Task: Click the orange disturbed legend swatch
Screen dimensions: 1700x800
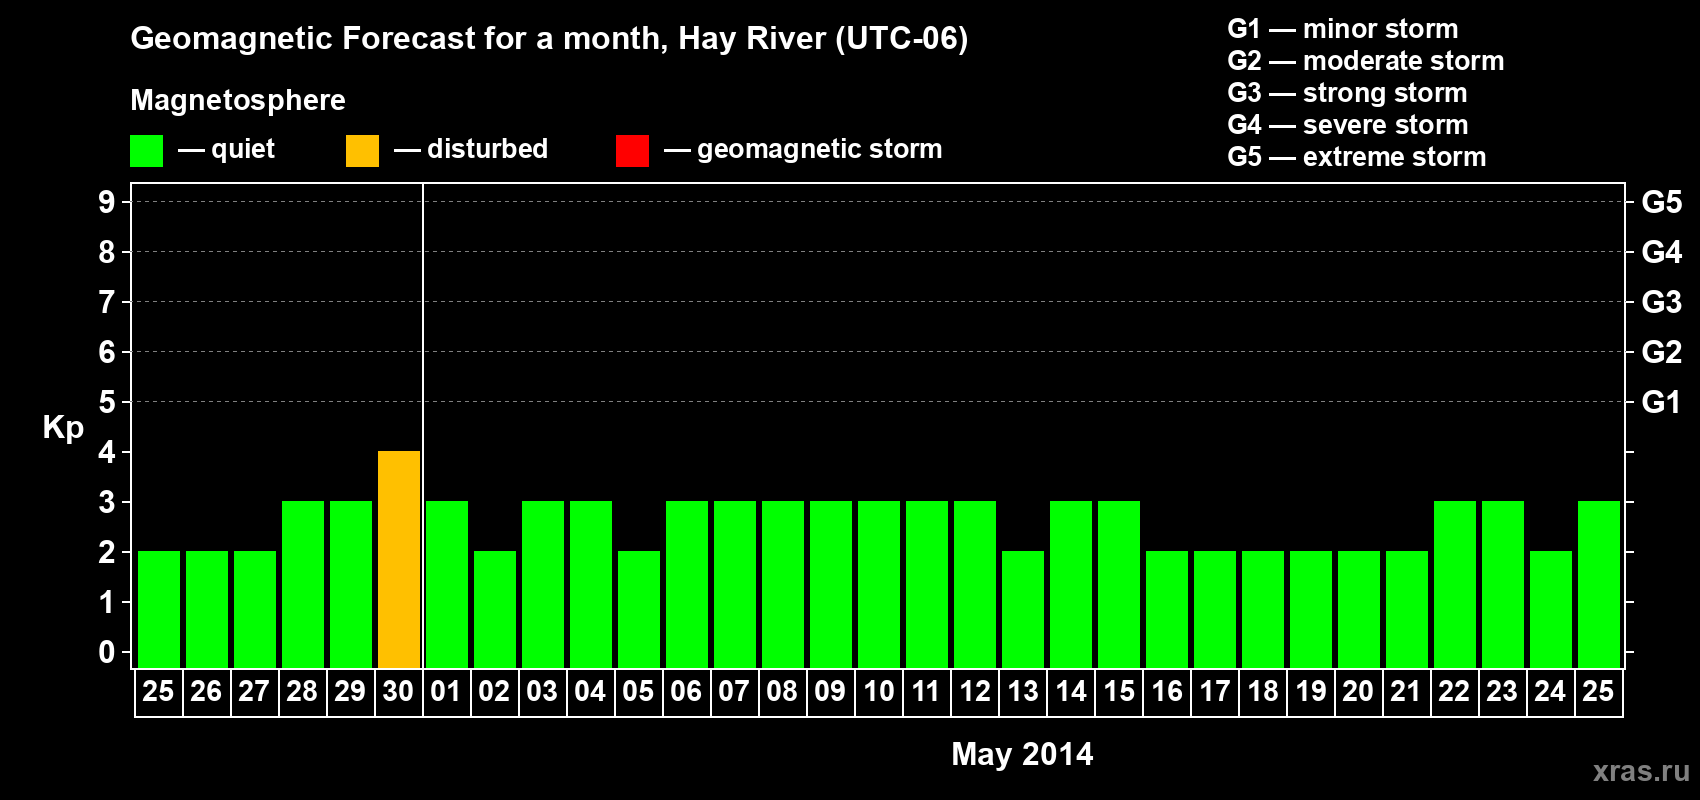Action: 362,151
